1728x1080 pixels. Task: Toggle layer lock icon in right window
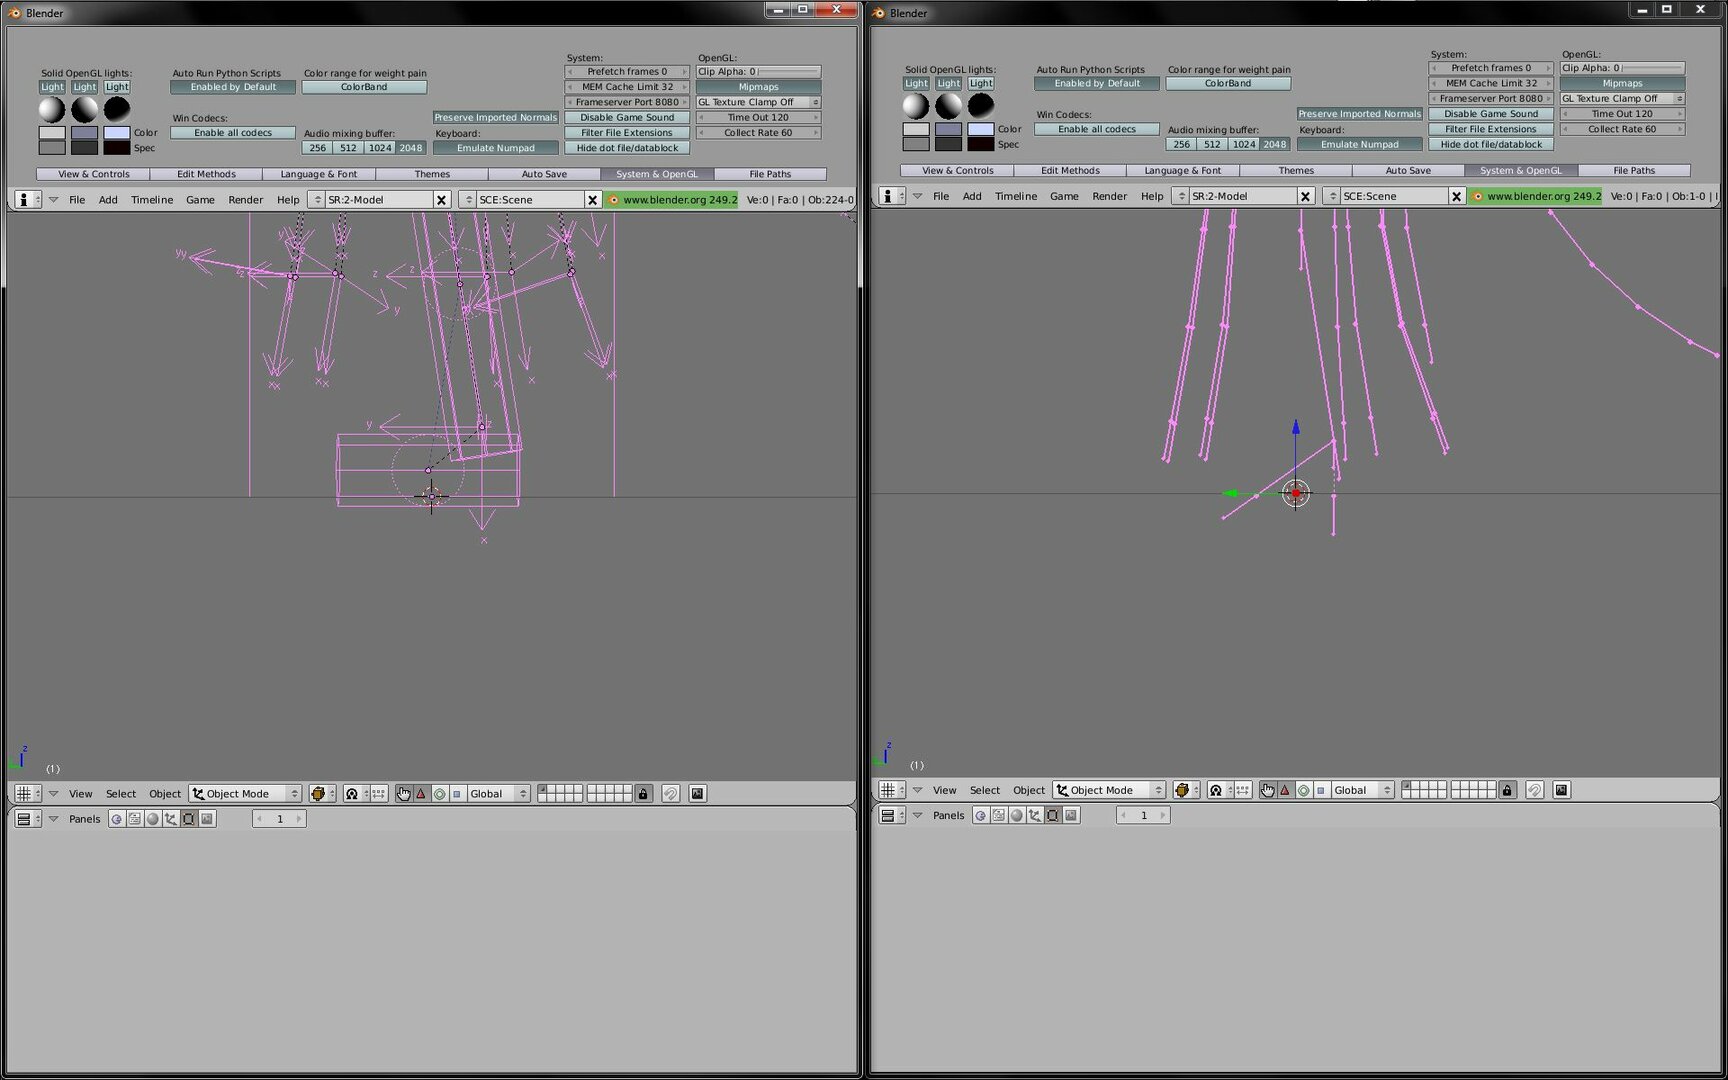click(x=1507, y=790)
